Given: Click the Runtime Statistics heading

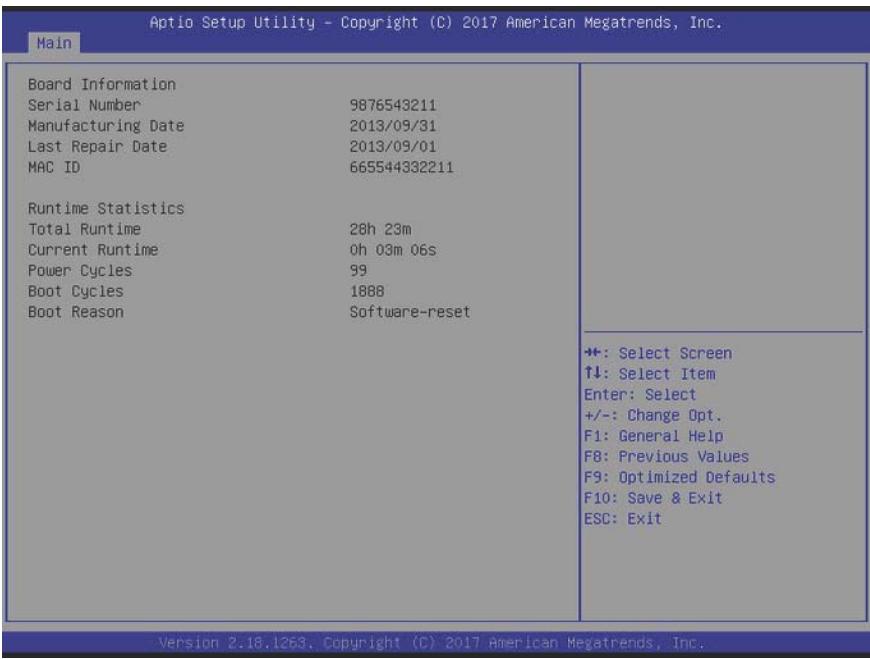Looking at the screenshot, I should [106, 209].
